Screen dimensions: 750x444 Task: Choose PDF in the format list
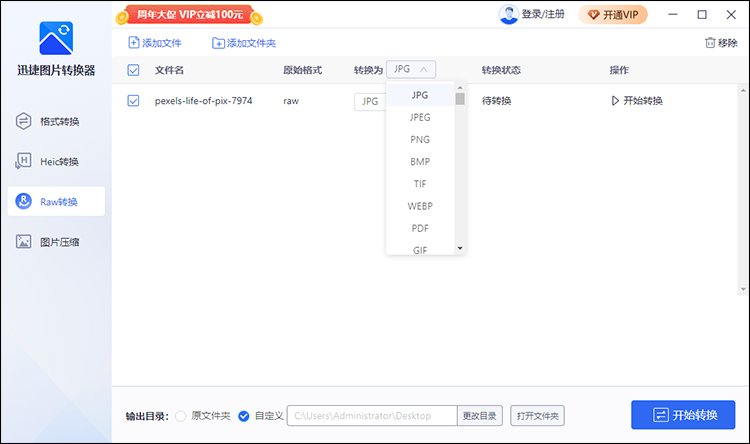point(420,228)
